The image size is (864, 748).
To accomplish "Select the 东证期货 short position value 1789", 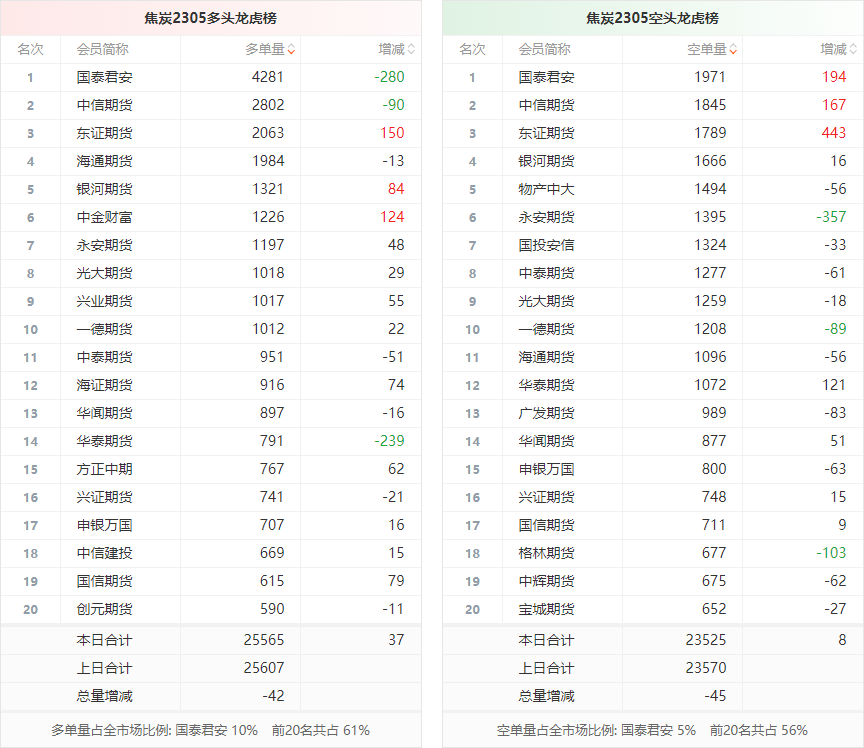I will coord(710,133).
